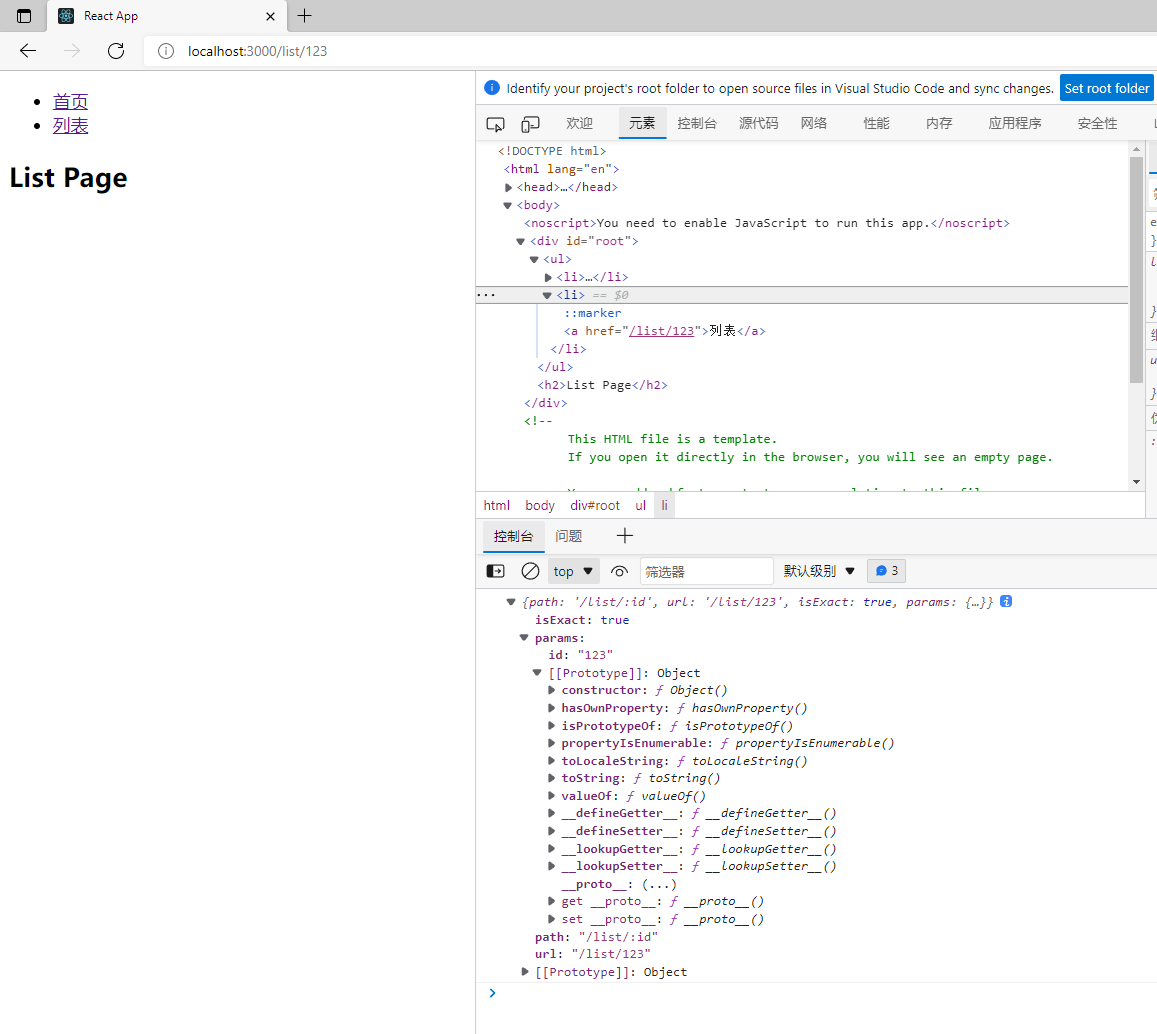Click the Elements panel scrollbar thumb

pyautogui.click(x=1136, y=269)
